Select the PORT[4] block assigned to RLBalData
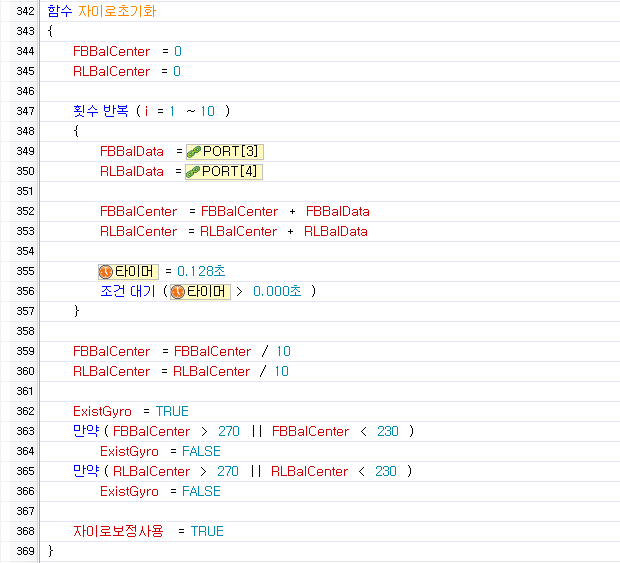Image resolution: width=620 pixels, height=563 pixels. [230, 171]
